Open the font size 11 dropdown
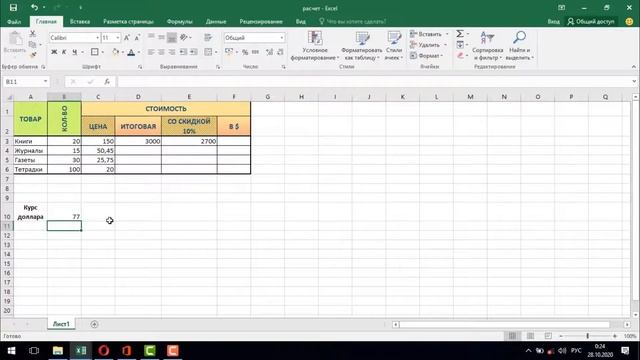Screen dimensions: 640x360 [118, 38]
